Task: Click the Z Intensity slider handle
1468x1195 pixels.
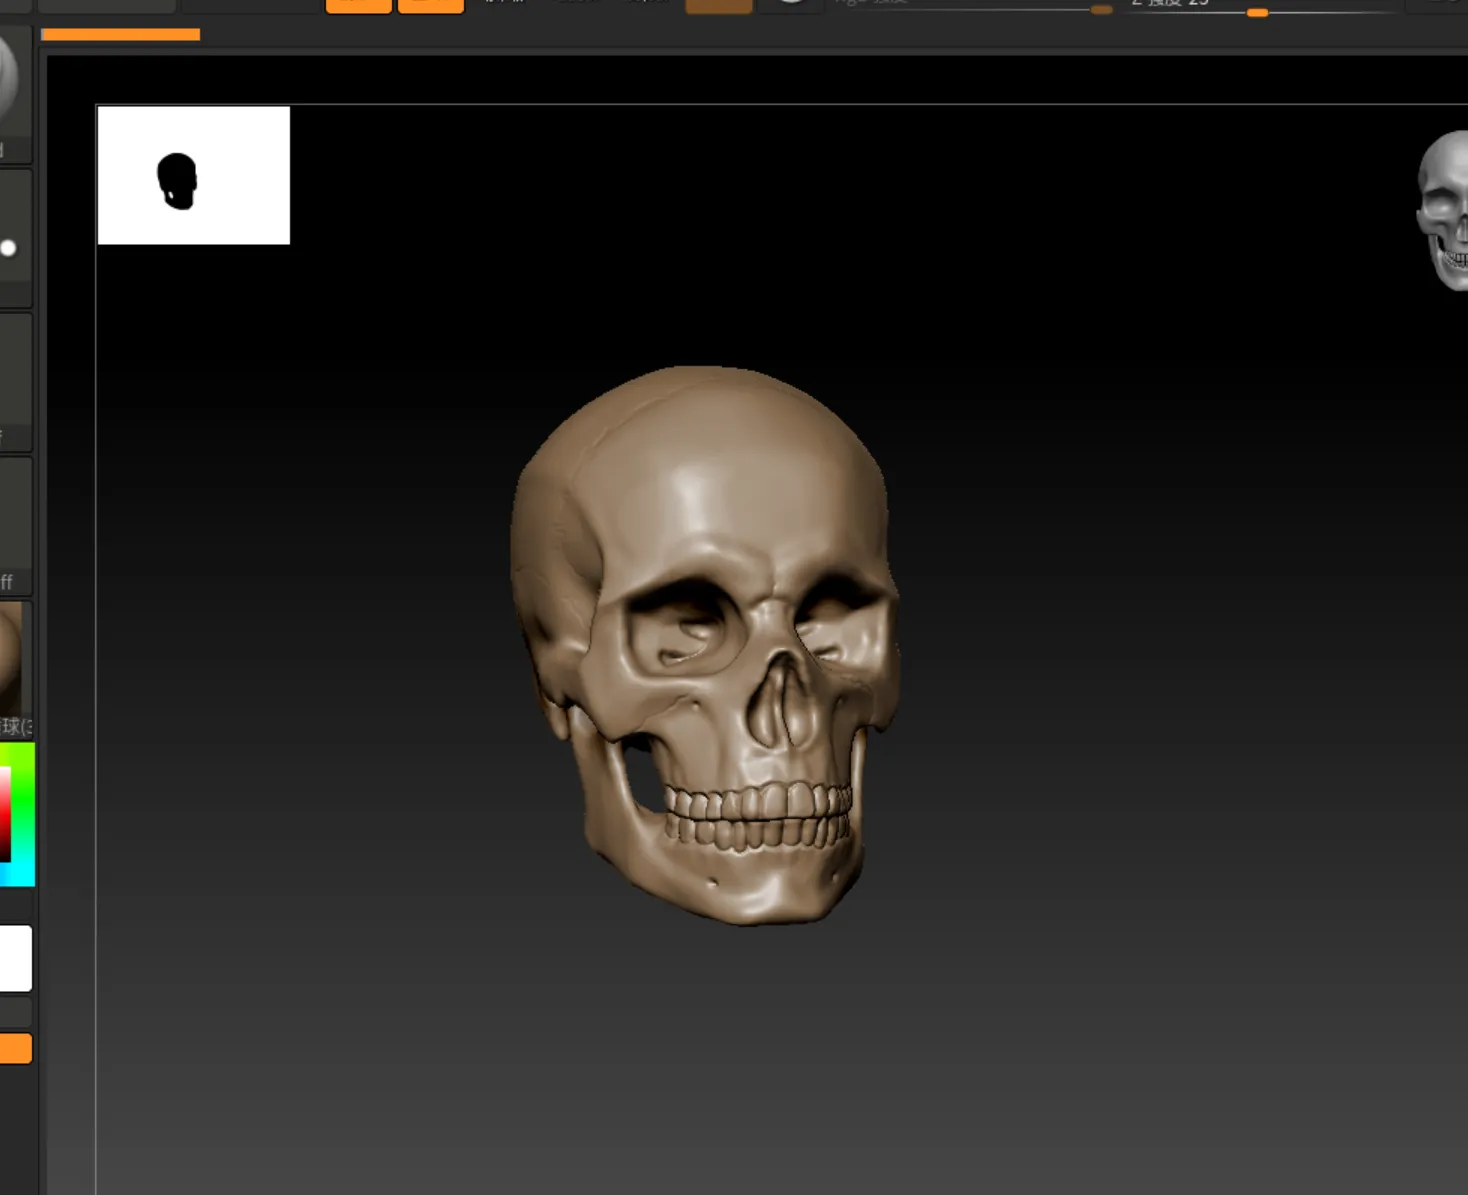Action: coord(1257,12)
